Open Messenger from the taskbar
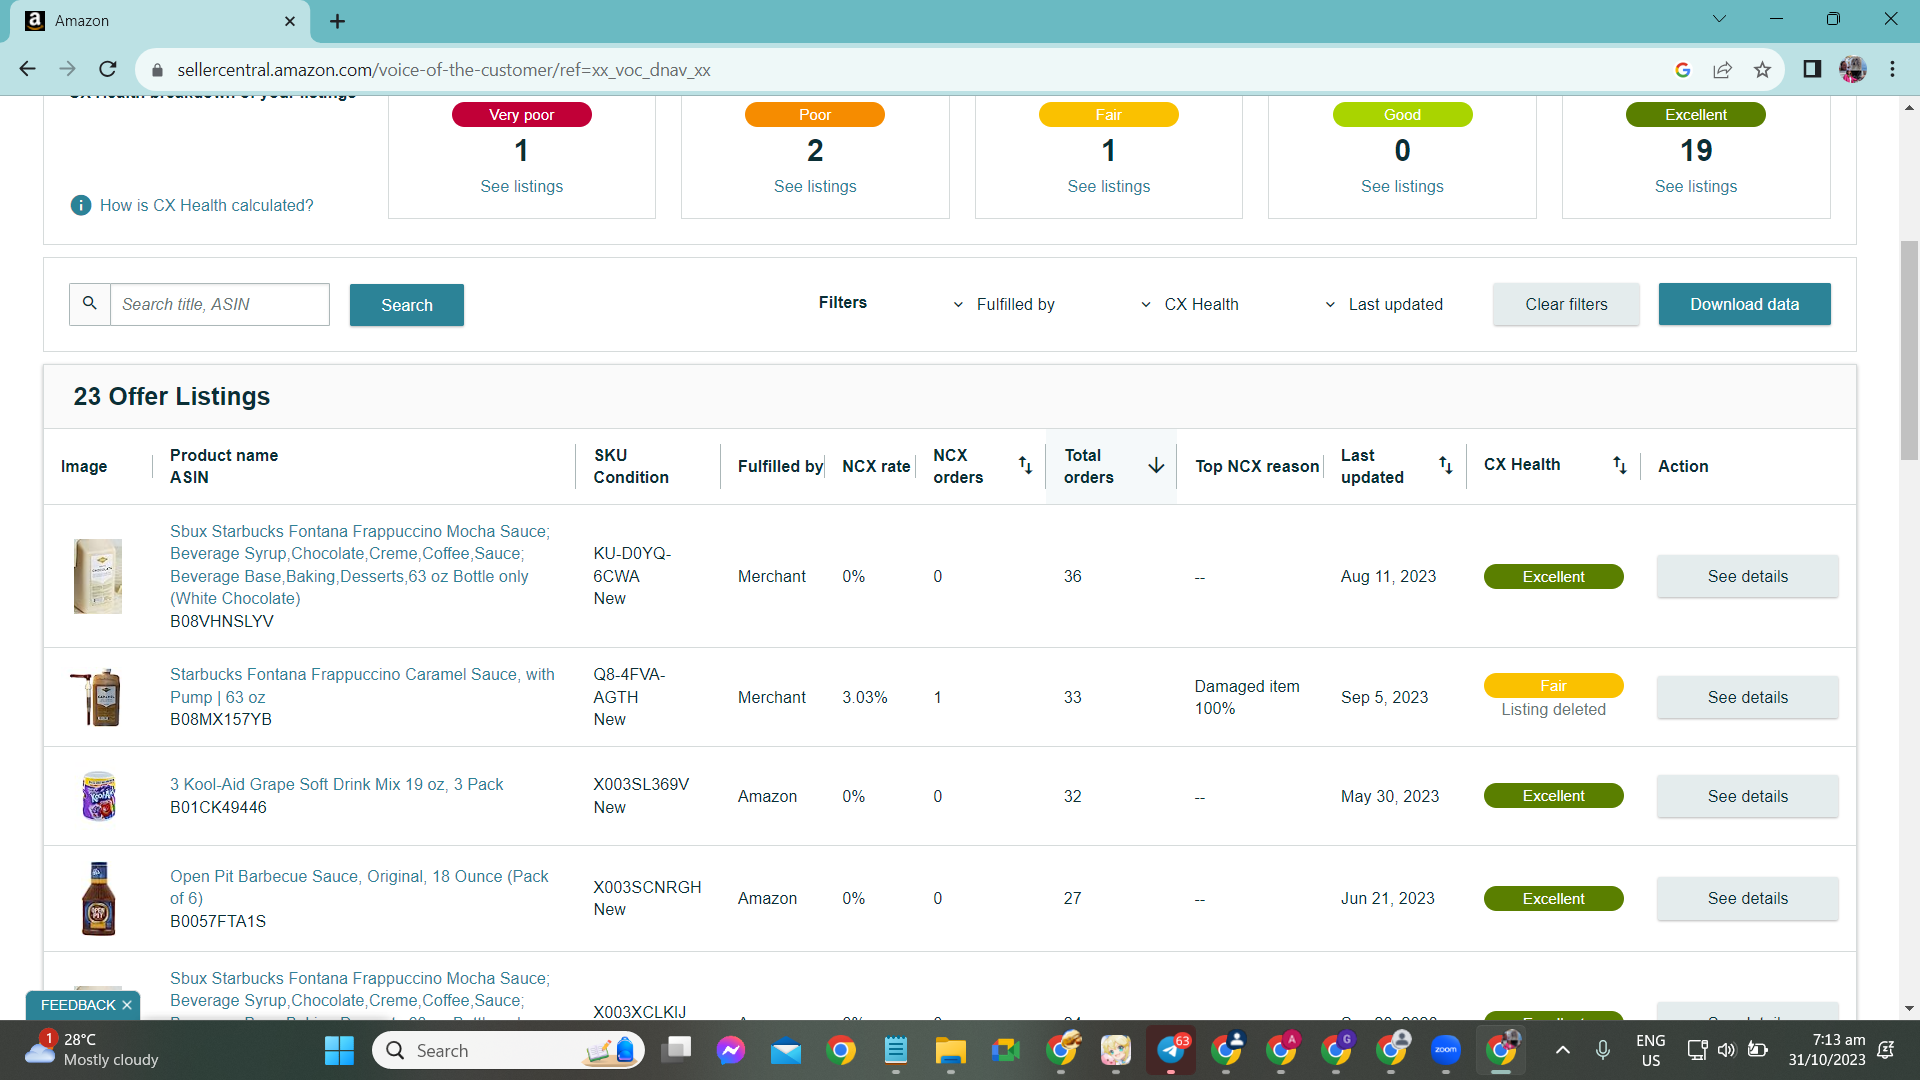This screenshot has width=1920, height=1080. click(731, 1050)
